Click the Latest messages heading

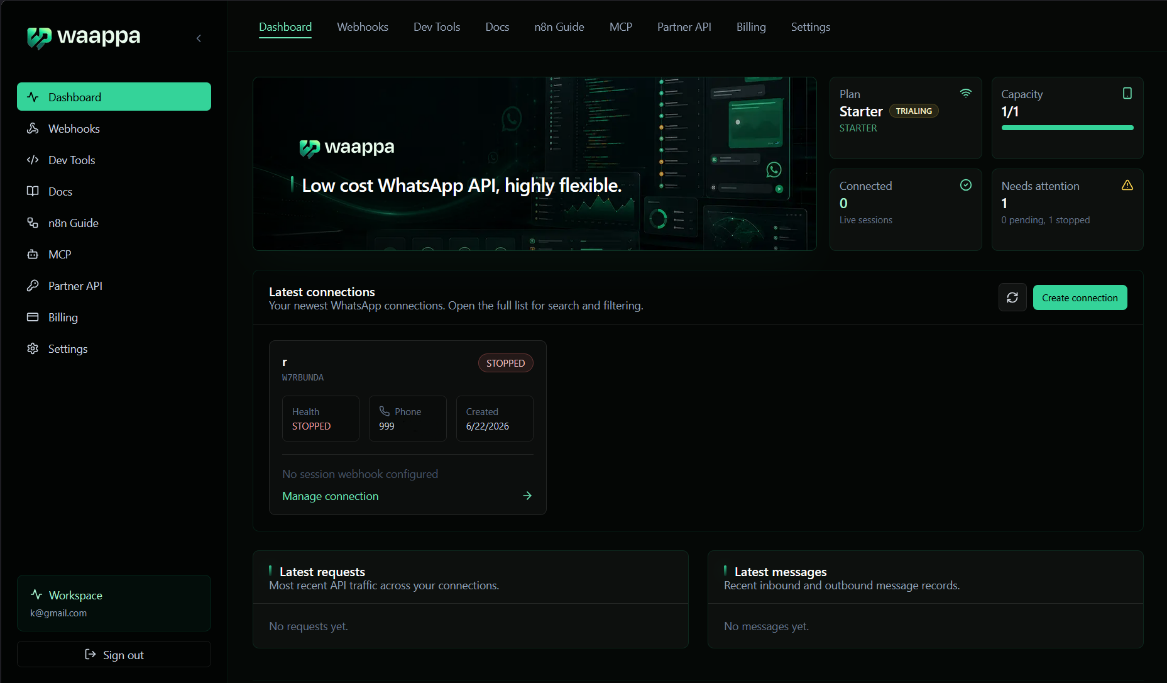tap(781, 571)
